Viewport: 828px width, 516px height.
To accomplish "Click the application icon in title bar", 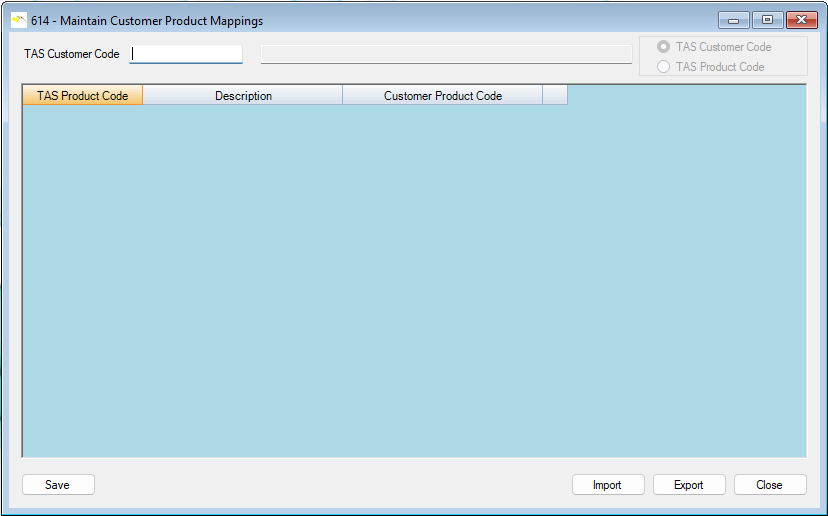I will click(x=18, y=20).
